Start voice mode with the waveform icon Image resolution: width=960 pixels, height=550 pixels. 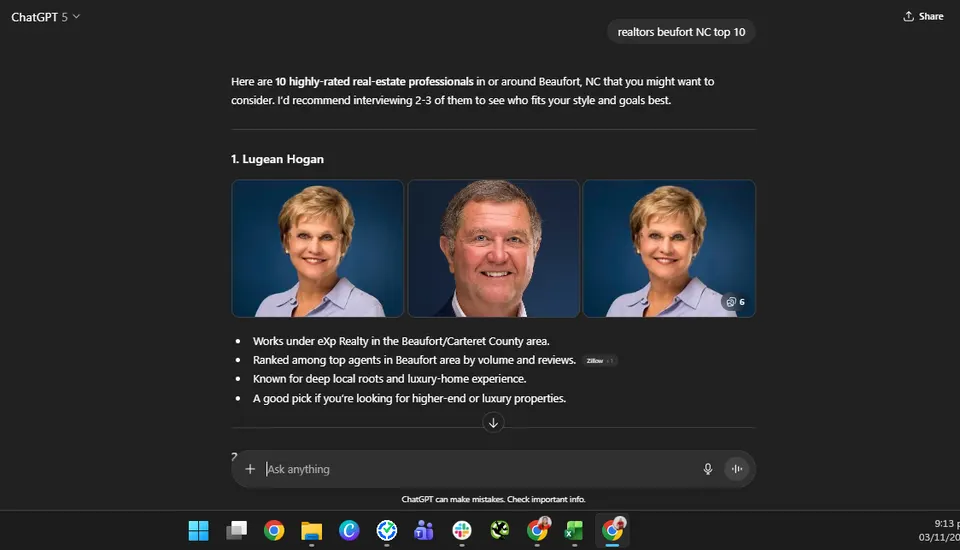[x=737, y=469]
